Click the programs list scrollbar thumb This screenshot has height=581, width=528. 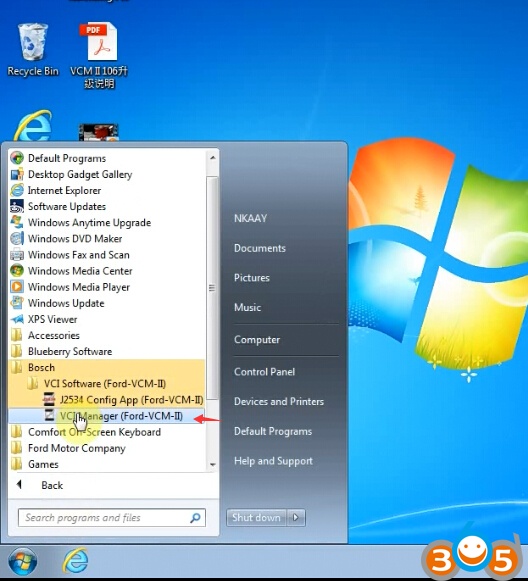click(213, 288)
